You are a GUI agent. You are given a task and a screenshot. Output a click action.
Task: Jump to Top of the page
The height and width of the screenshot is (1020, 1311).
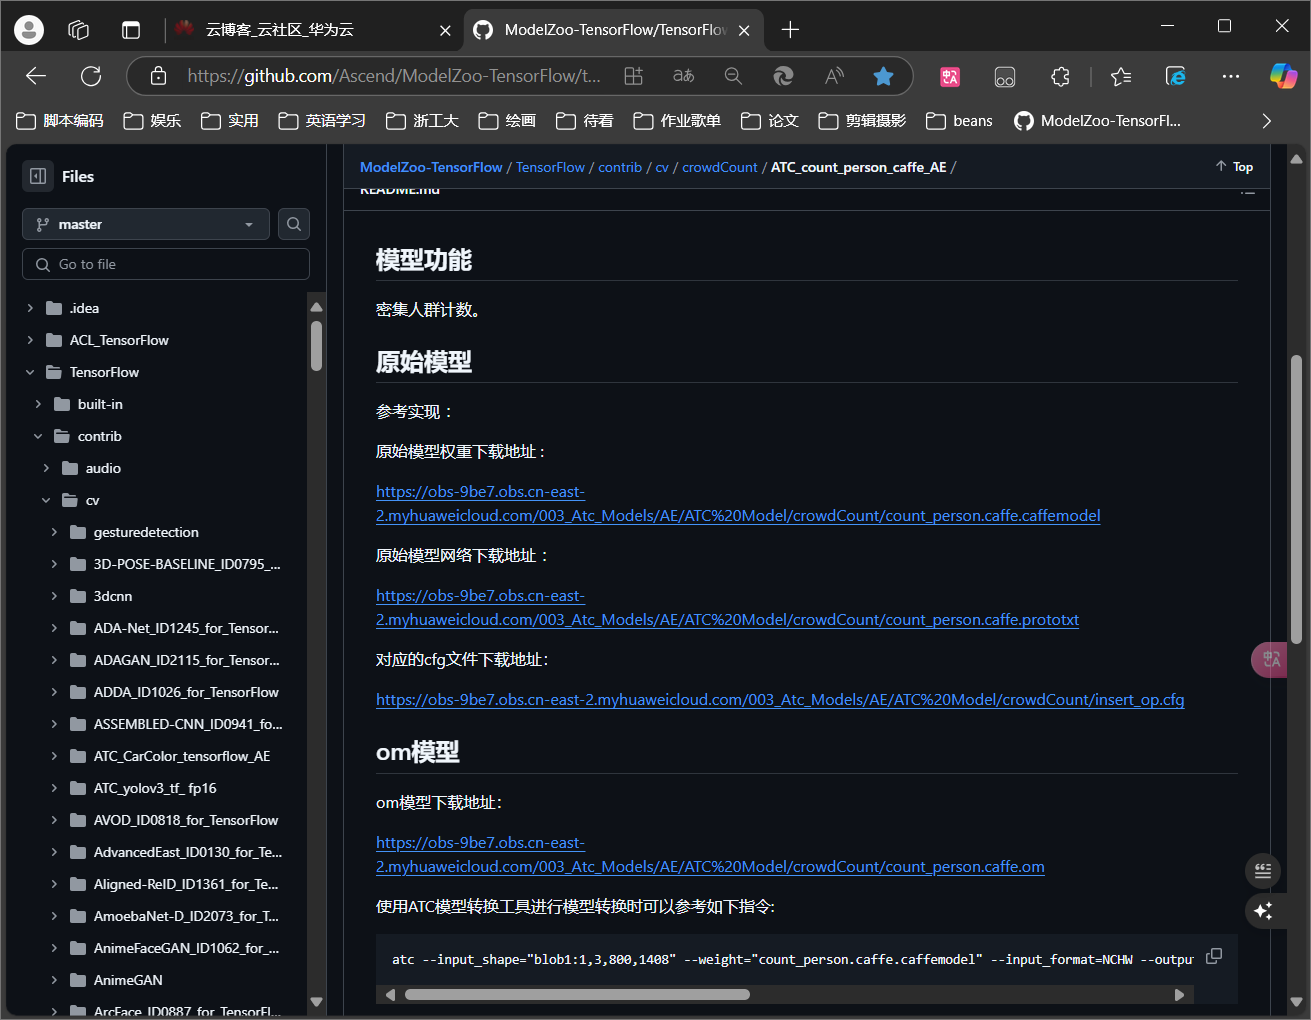[1235, 167]
